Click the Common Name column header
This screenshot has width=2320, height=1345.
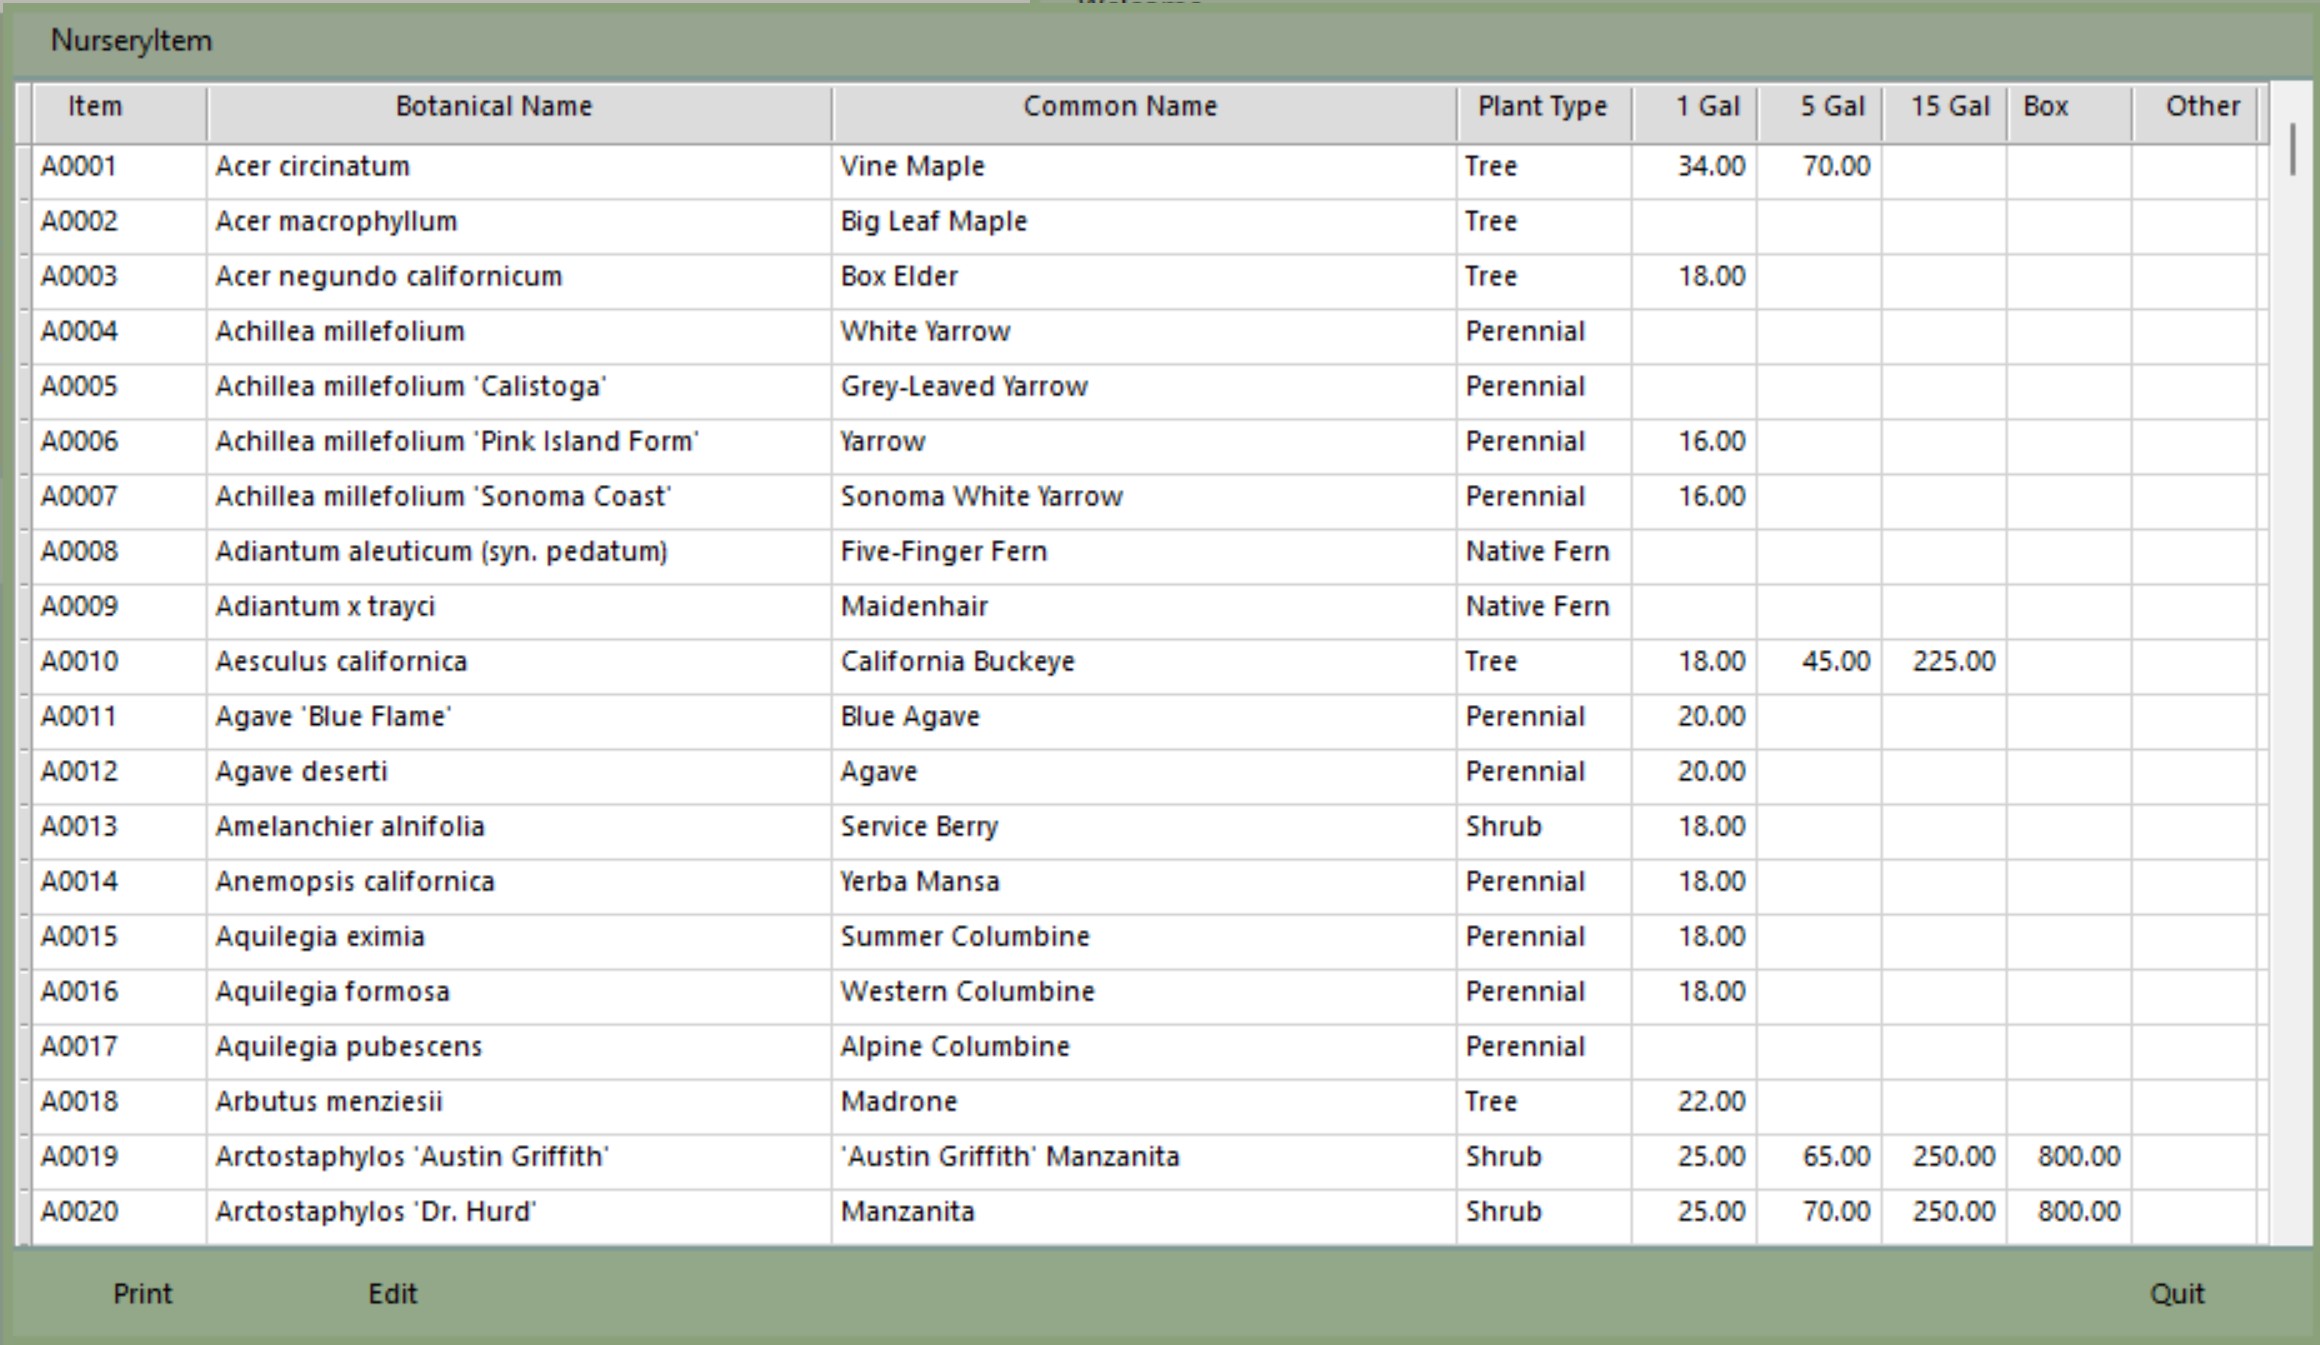click(1119, 107)
